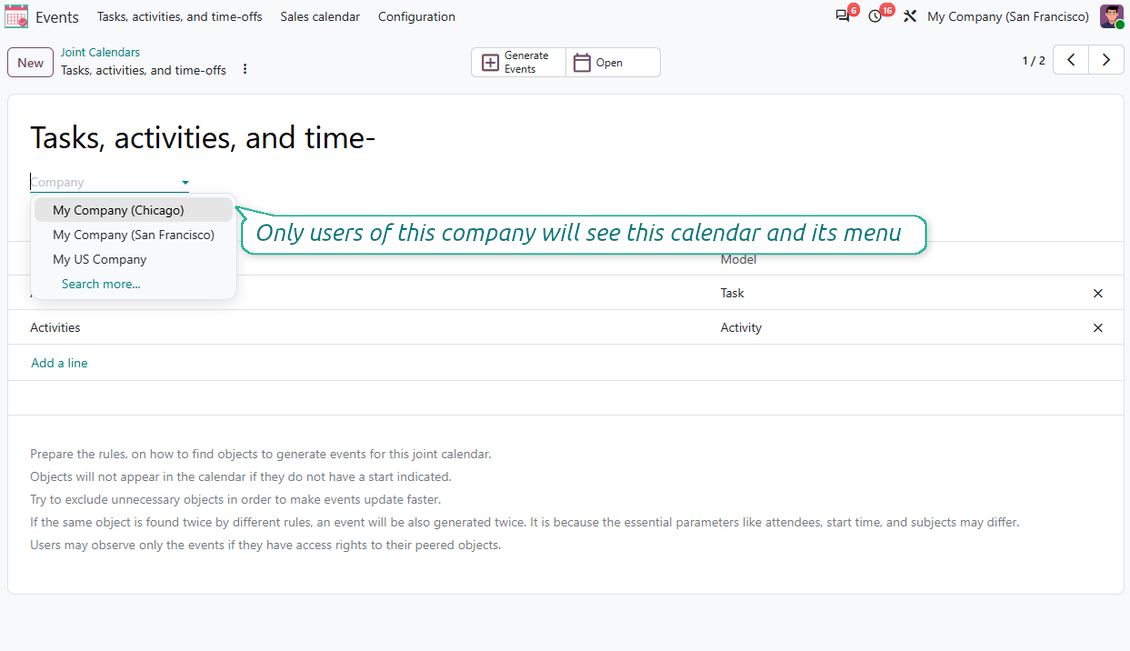Switch company via My Company (San Francisco)
The width and height of the screenshot is (1130, 651).
click(1007, 16)
